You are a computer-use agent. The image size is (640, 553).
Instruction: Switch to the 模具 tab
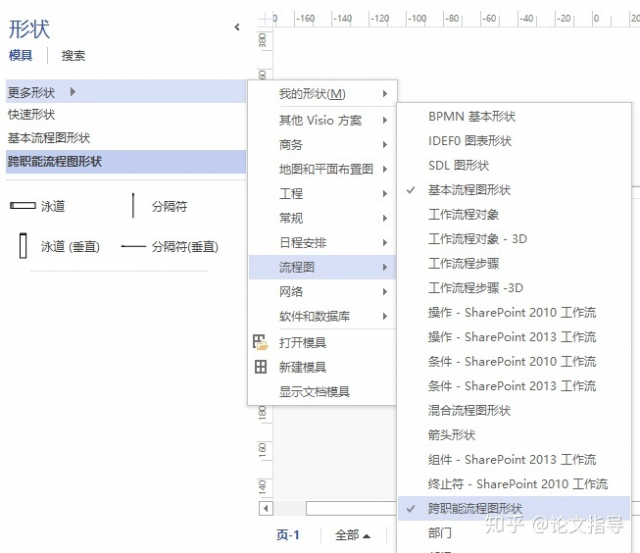coord(20,55)
